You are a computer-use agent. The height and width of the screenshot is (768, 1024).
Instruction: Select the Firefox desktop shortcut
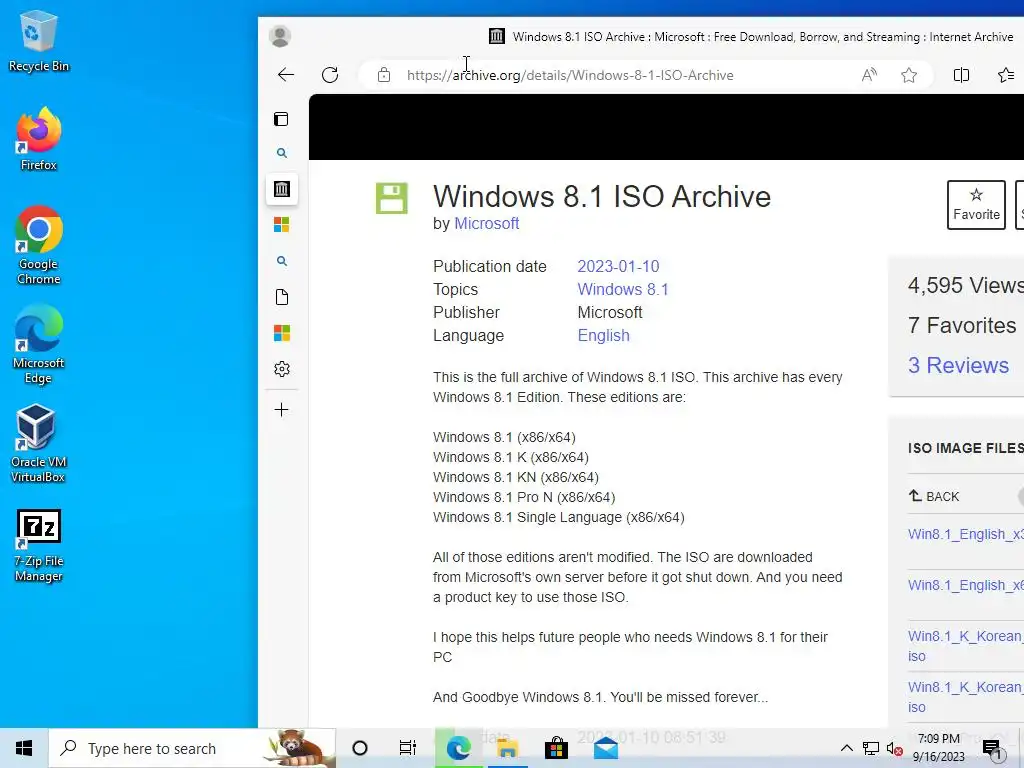[x=38, y=139]
